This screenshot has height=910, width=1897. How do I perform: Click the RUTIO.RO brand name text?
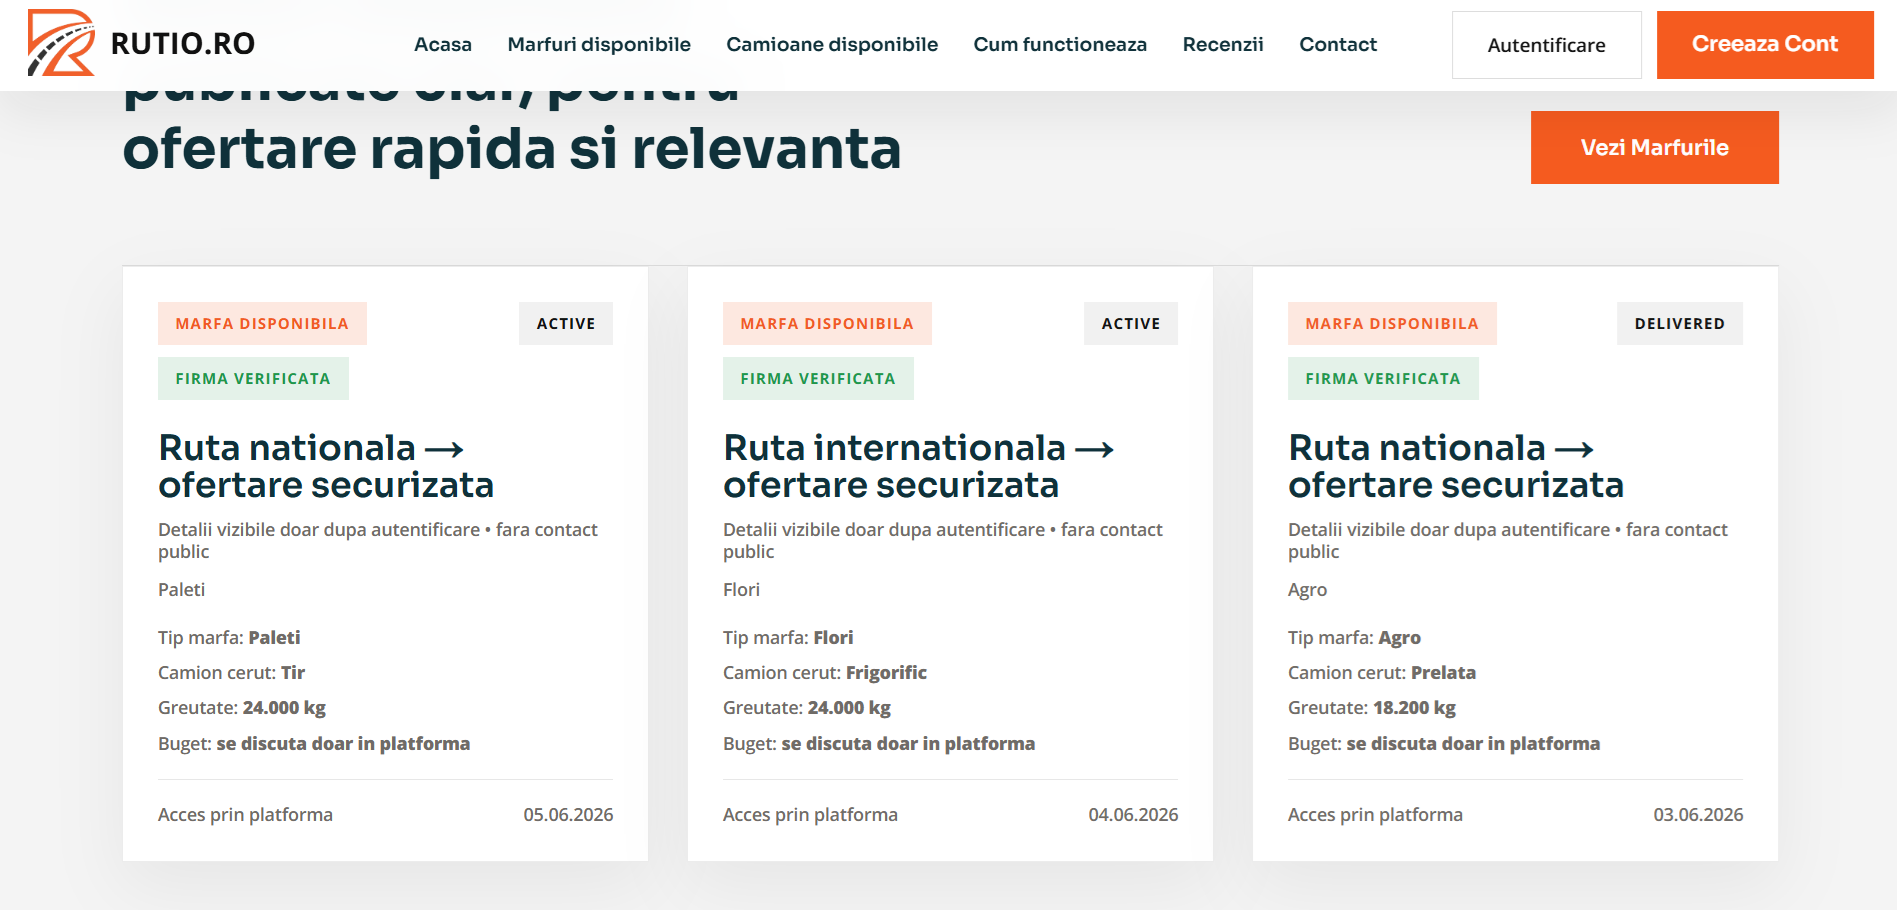pyautogui.click(x=183, y=44)
